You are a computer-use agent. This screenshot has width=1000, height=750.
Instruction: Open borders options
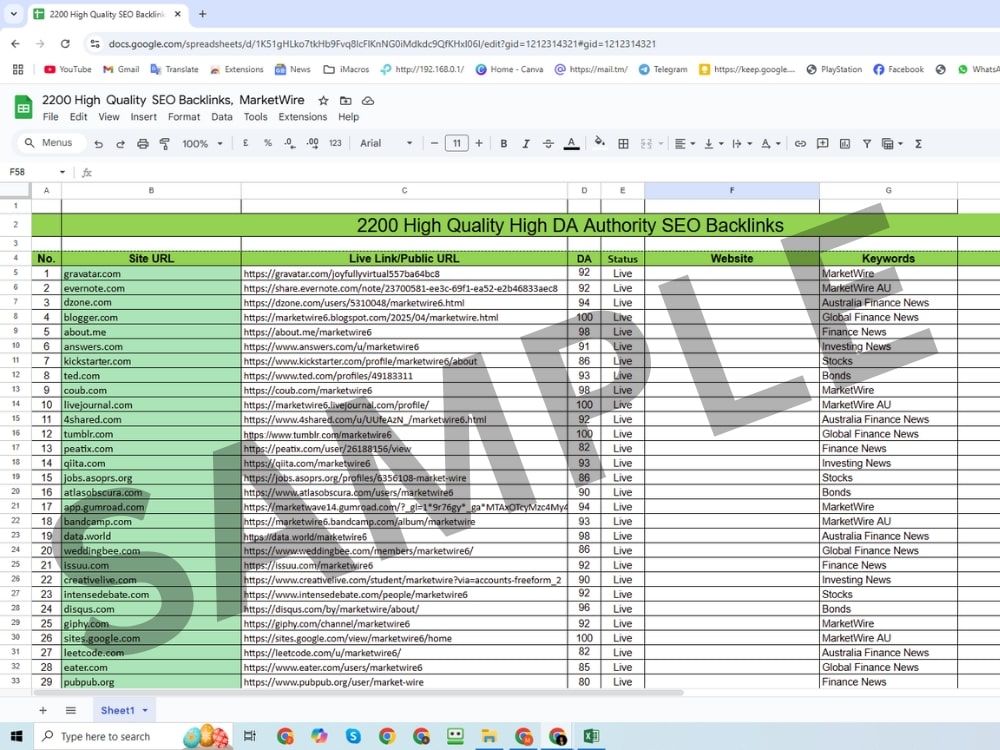[x=624, y=144]
